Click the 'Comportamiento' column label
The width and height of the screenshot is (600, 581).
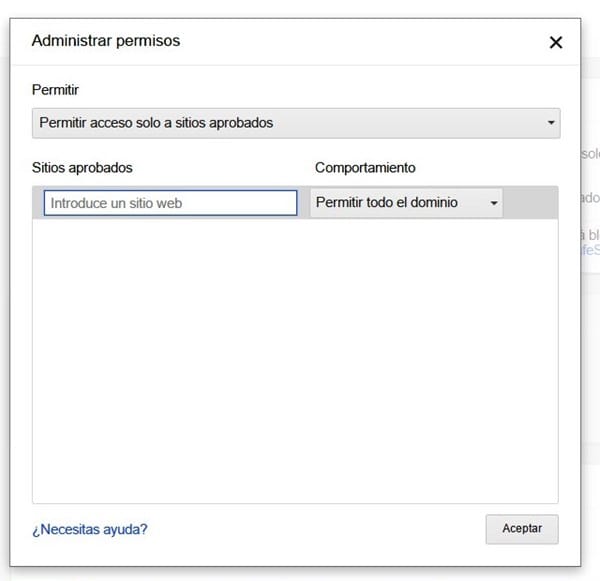click(x=365, y=168)
